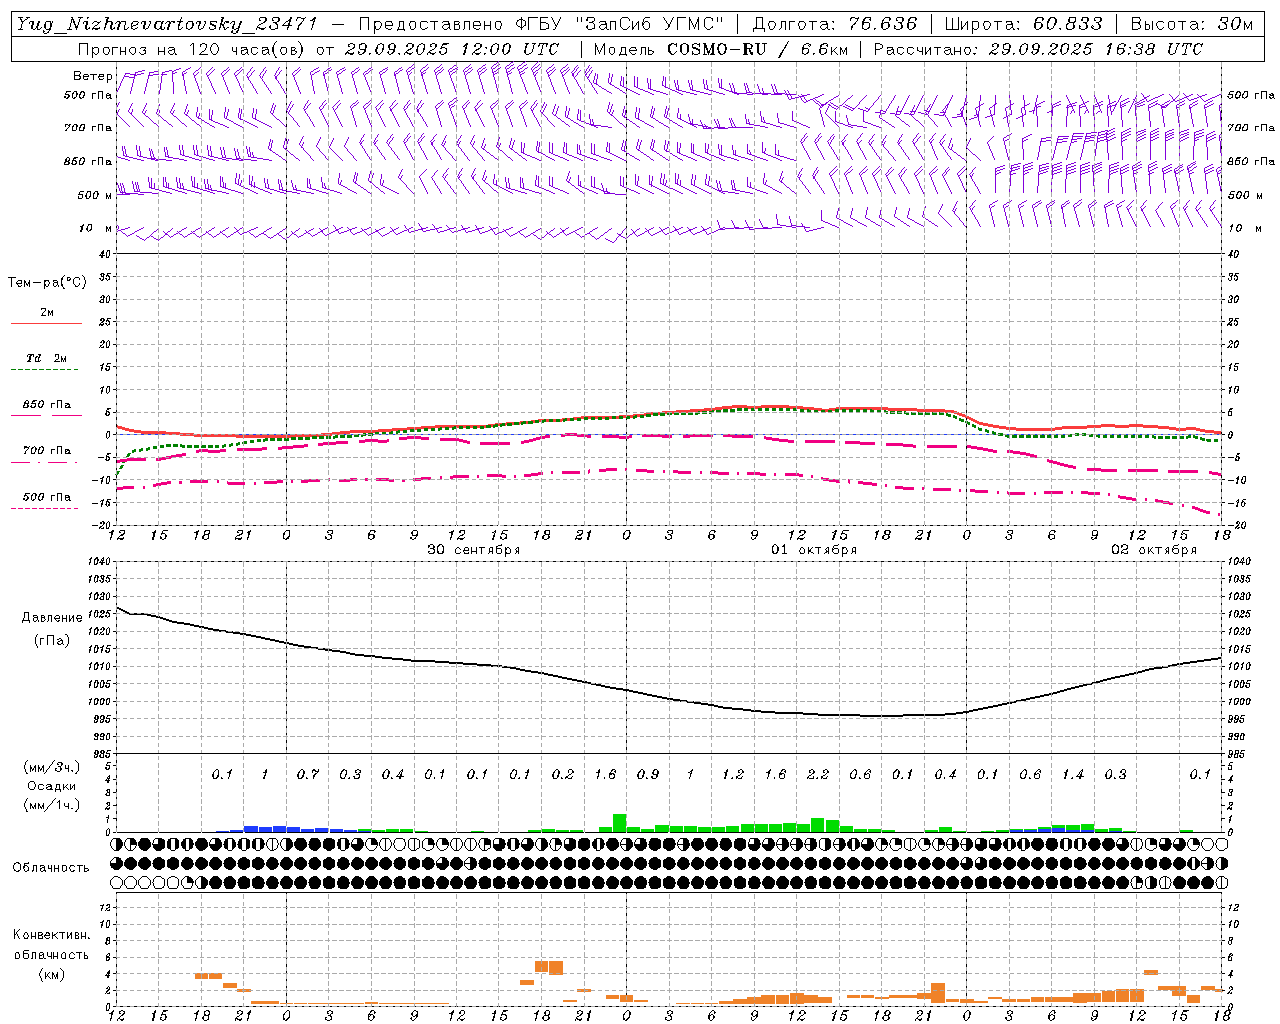The height and width of the screenshot is (1024, 1280).
Task: Click the '2.2' three-hour precipitation value
Action: tap(818, 774)
